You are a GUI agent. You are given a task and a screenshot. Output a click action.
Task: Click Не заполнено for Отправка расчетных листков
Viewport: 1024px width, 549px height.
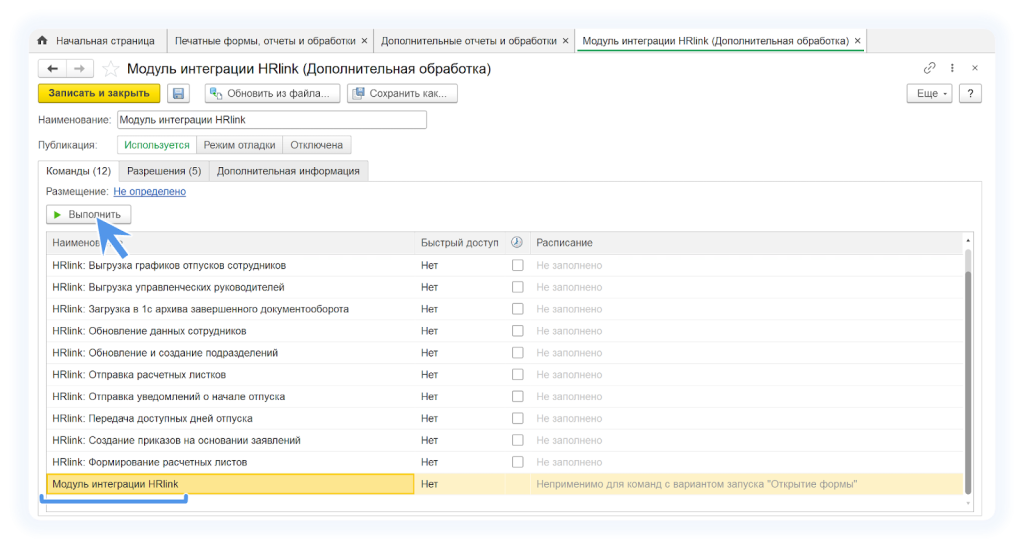click(569, 375)
